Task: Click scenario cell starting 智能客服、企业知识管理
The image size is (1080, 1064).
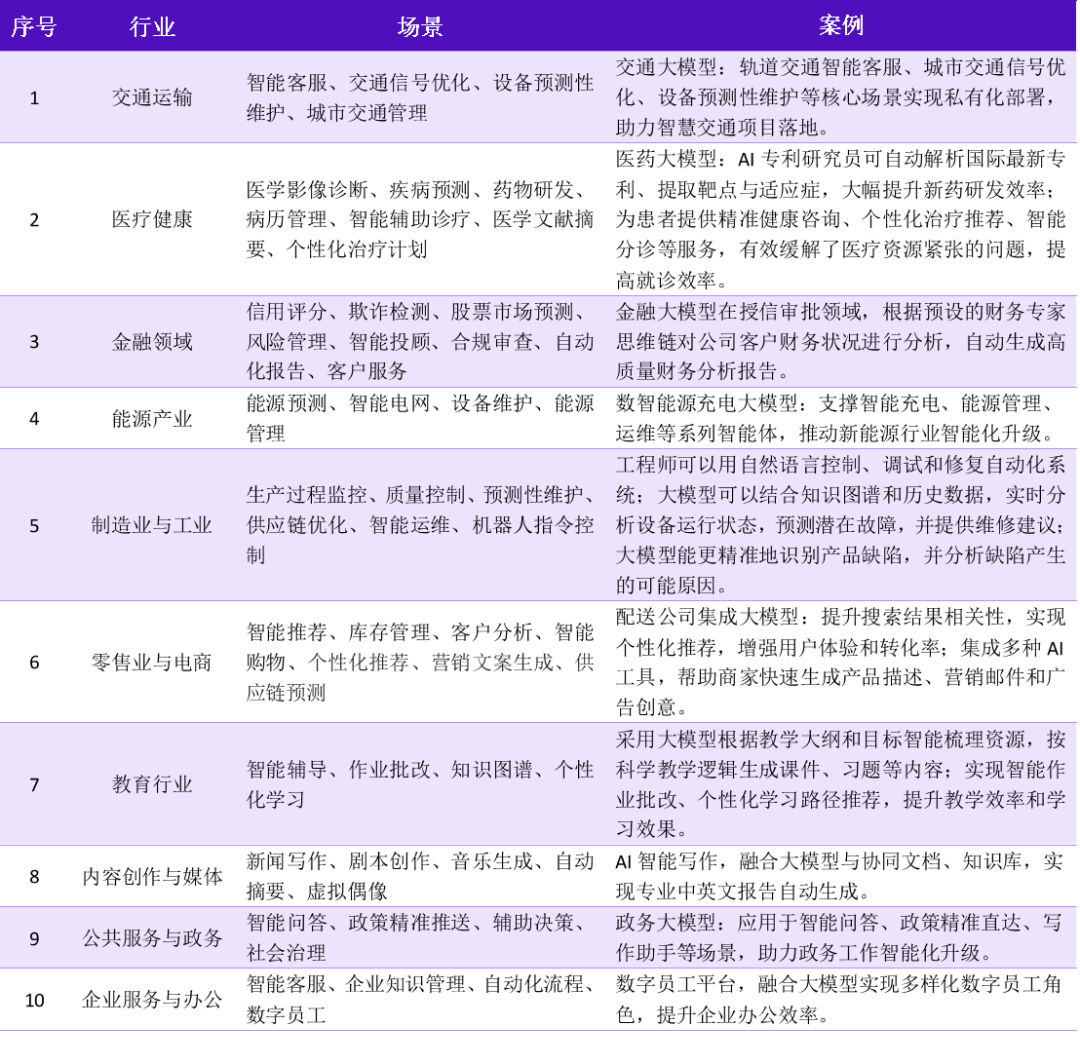Action: [x=420, y=999]
